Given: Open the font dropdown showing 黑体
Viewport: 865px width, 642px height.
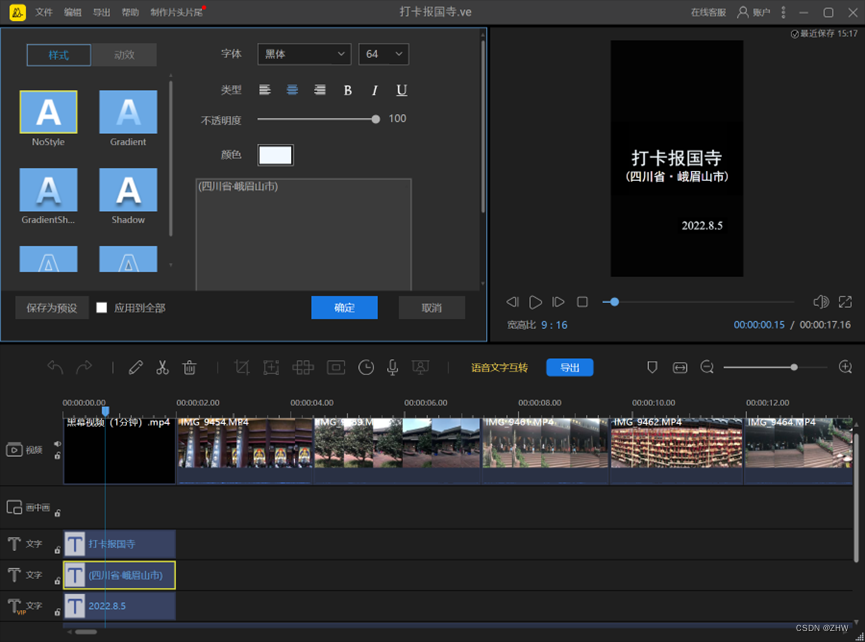Looking at the screenshot, I should pos(304,54).
